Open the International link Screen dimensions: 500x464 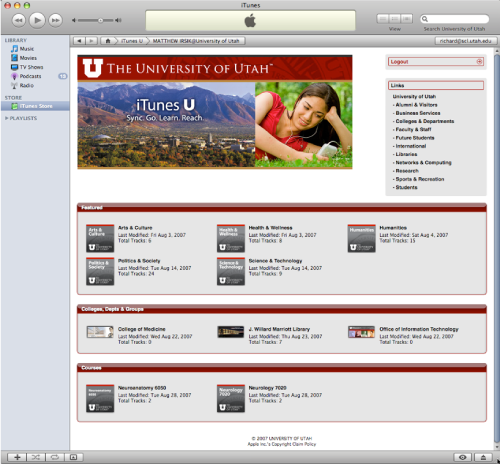[411, 146]
